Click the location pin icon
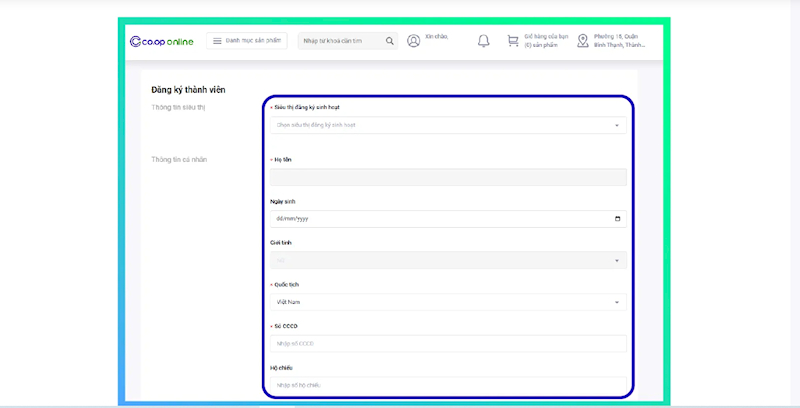Screen dimensions: 800x408 click(583, 41)
